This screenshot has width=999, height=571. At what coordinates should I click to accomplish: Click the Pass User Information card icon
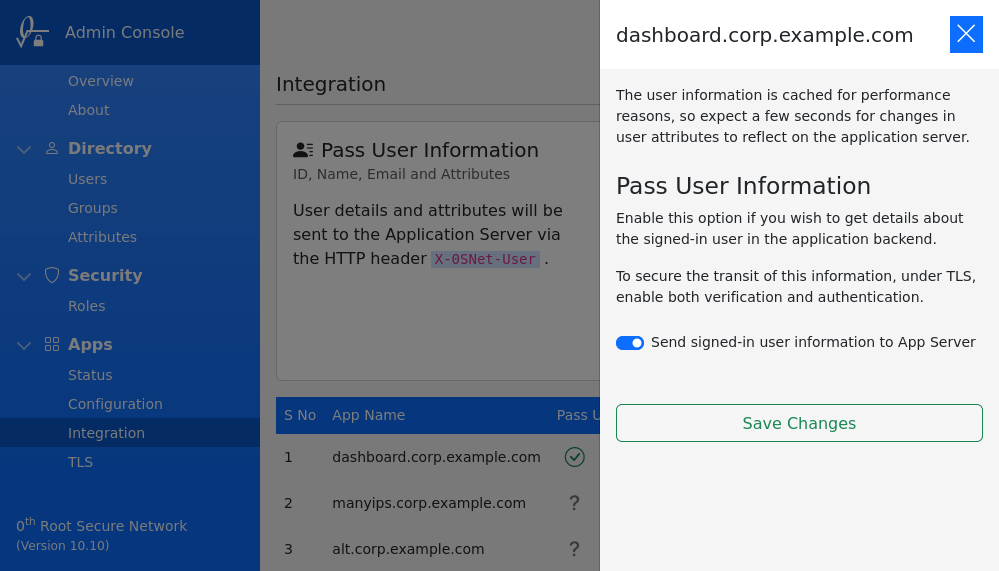point(303,150)
